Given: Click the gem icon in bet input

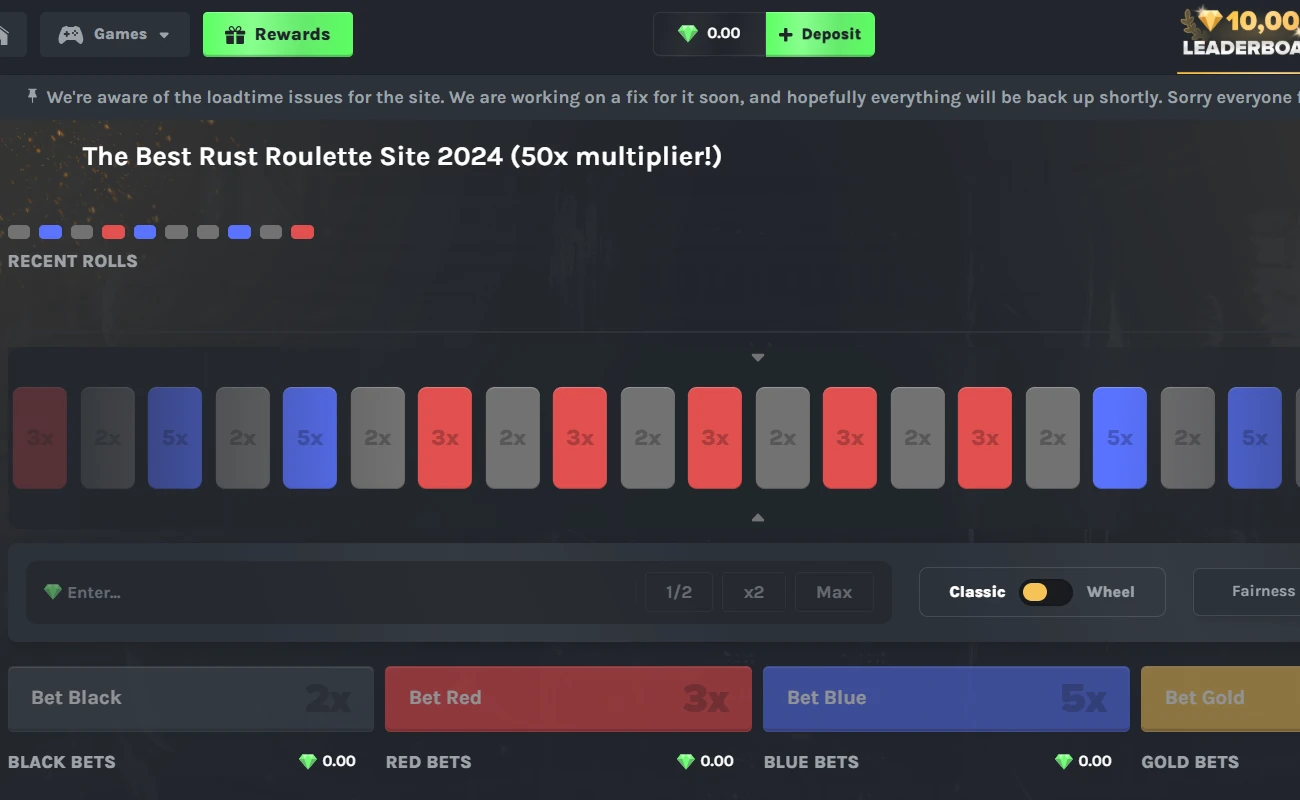Looking at the screenshot, I should (x=53, y=592).
